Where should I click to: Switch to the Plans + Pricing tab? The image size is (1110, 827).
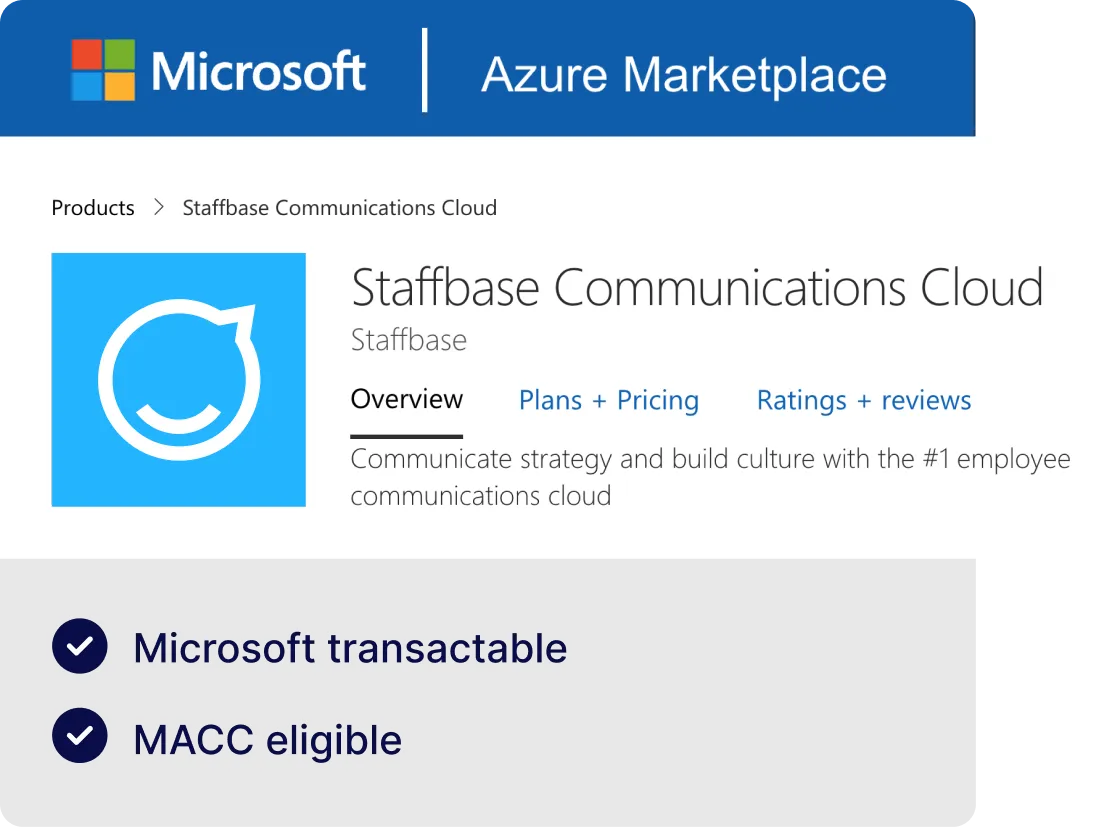pos(608,400)
